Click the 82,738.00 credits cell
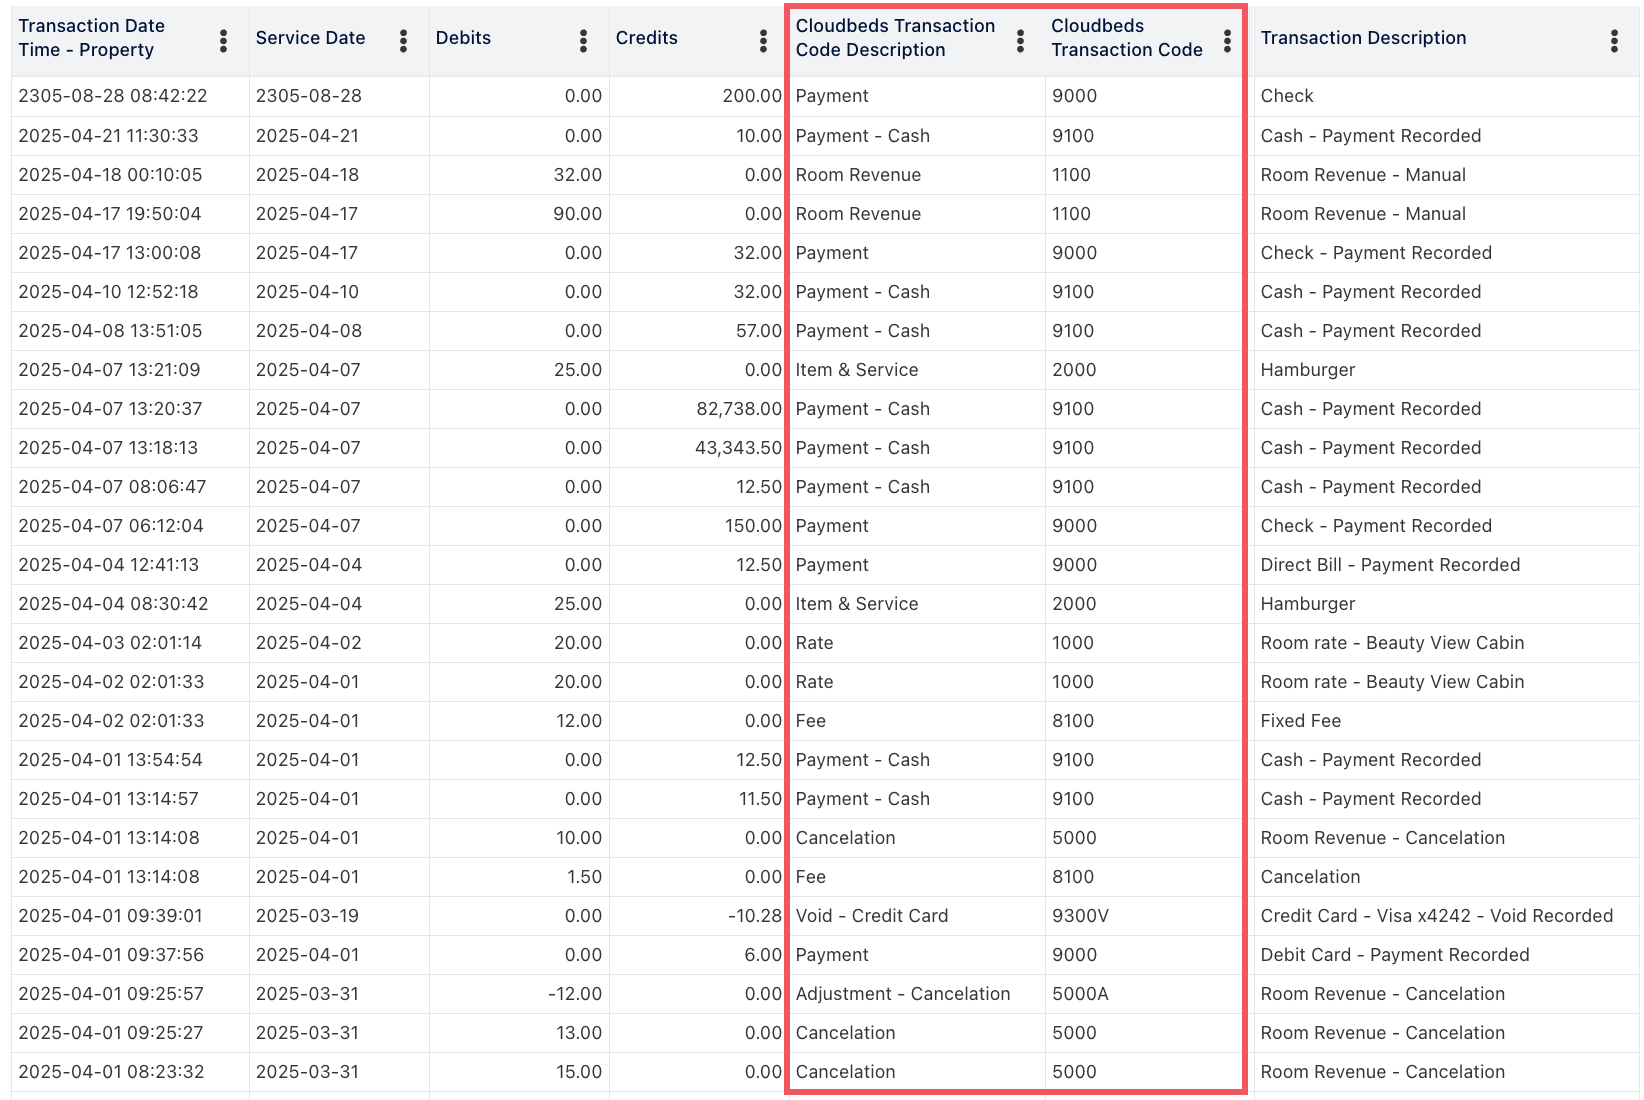Image resolution: width=1644 pixels, height=1100 pixels. coord(738,409)
